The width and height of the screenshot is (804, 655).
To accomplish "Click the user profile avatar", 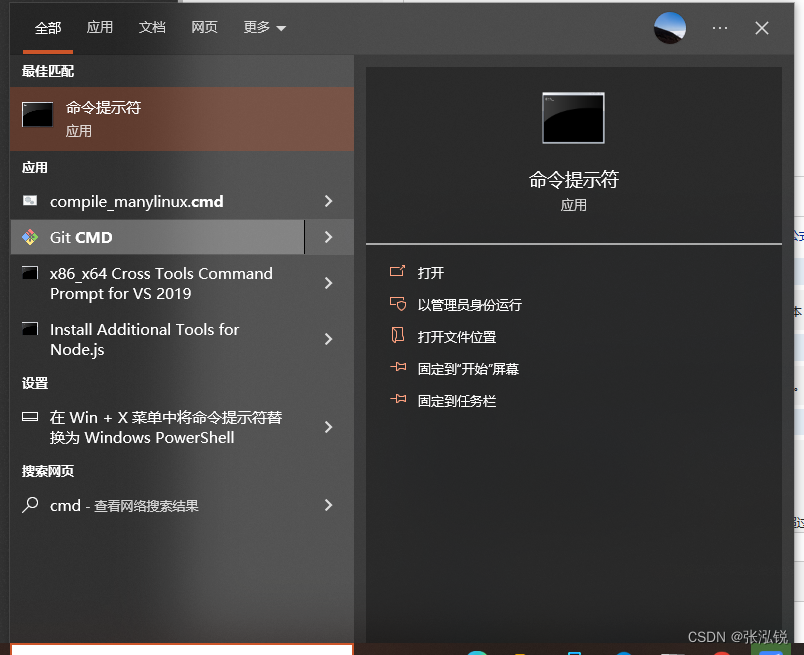I will (x=670, y=28).
